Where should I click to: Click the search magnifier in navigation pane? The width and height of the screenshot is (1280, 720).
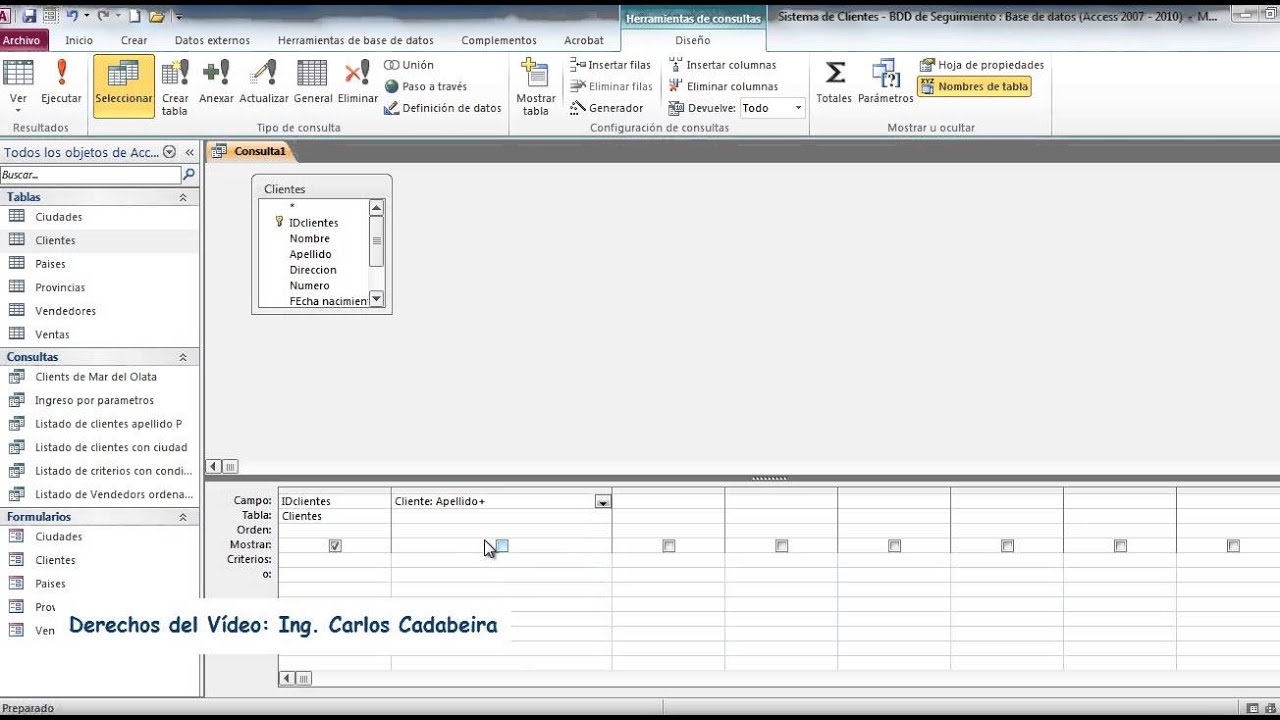(189, 174)
